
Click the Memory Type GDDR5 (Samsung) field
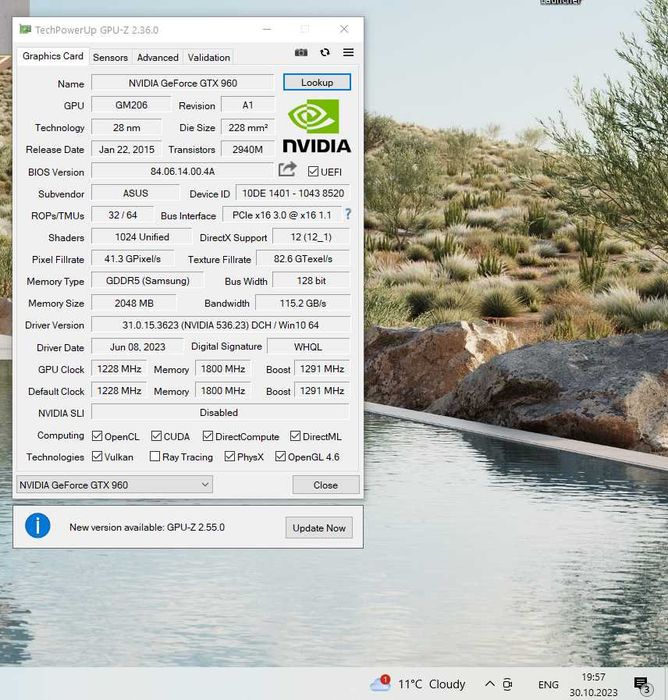(147, 280)
